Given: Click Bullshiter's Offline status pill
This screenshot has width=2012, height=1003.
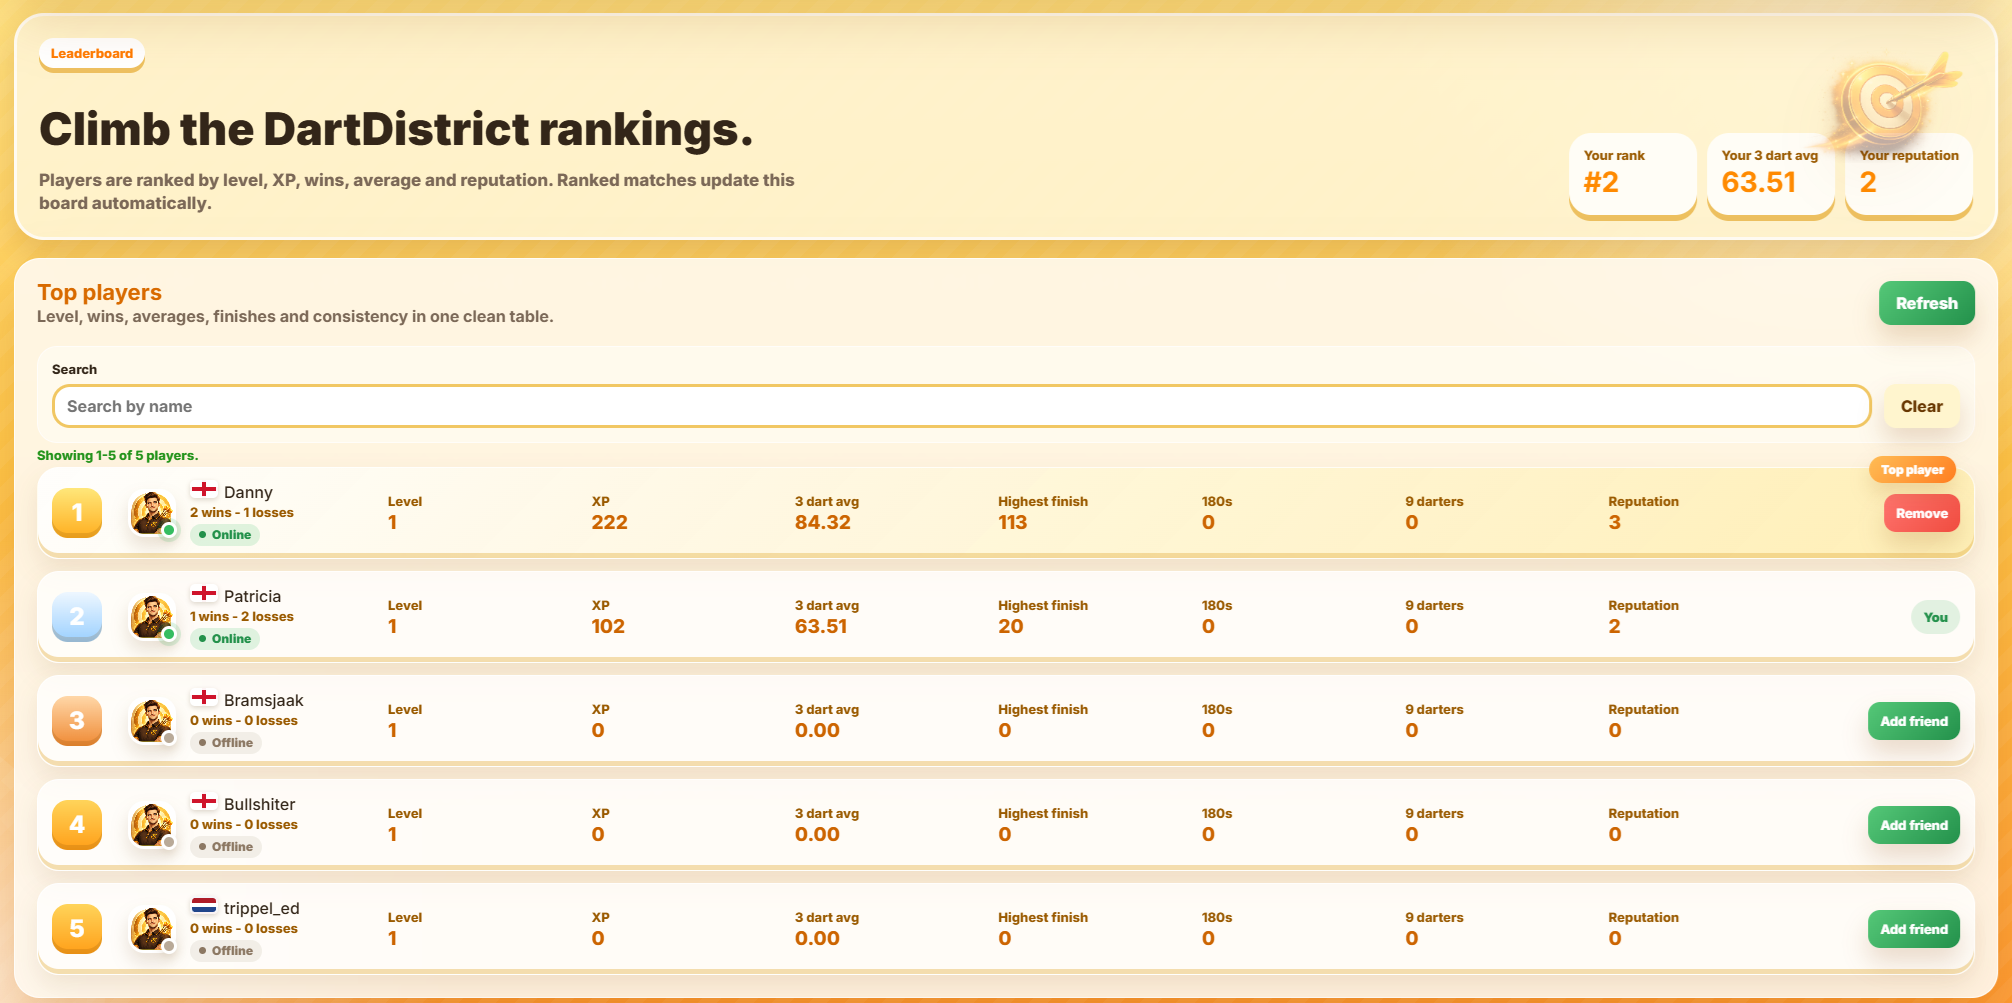Looking at the screenshot, I should (x=226, y=847).
